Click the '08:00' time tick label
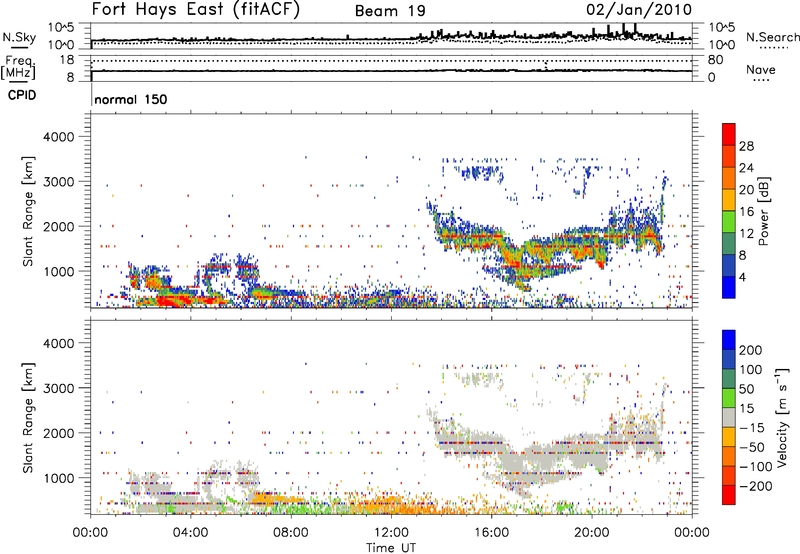This screenshot has width=800, height=554. pyautogui.click(x=291, y=533)
